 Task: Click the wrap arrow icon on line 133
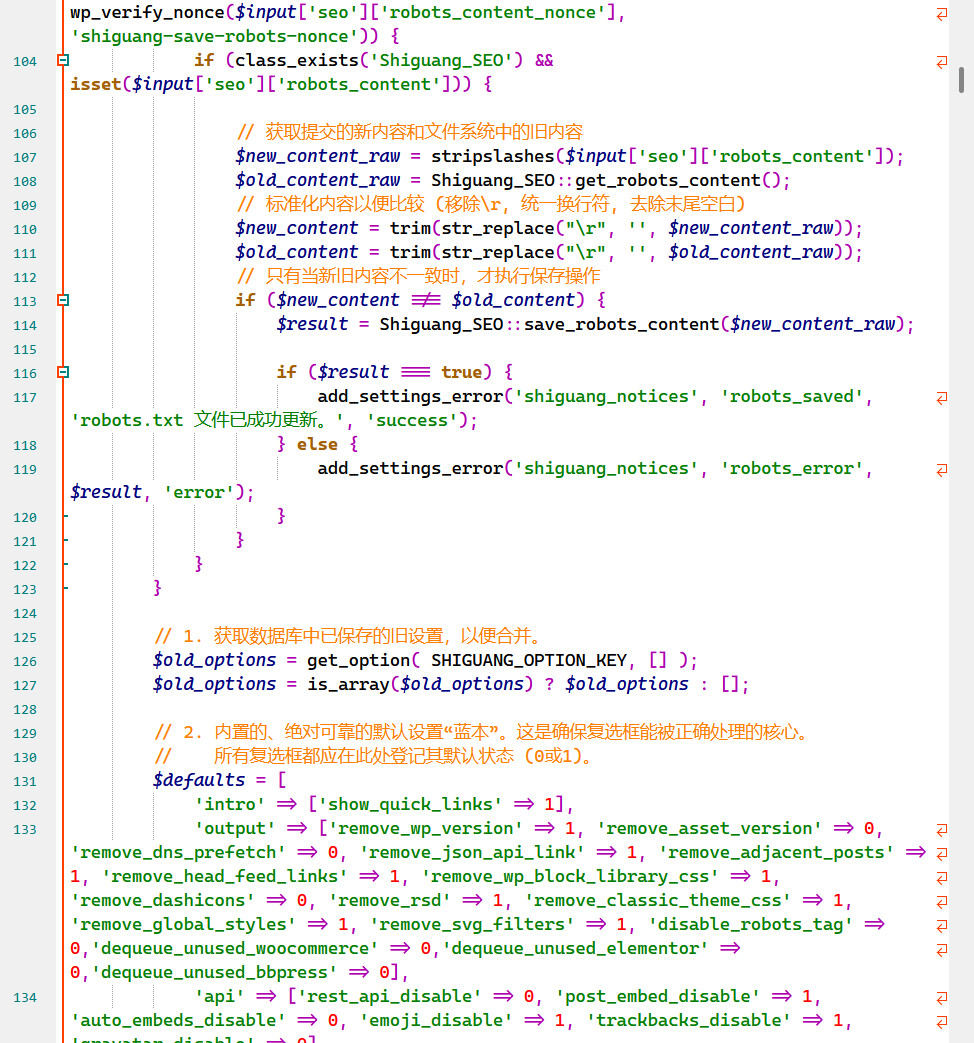941,829
